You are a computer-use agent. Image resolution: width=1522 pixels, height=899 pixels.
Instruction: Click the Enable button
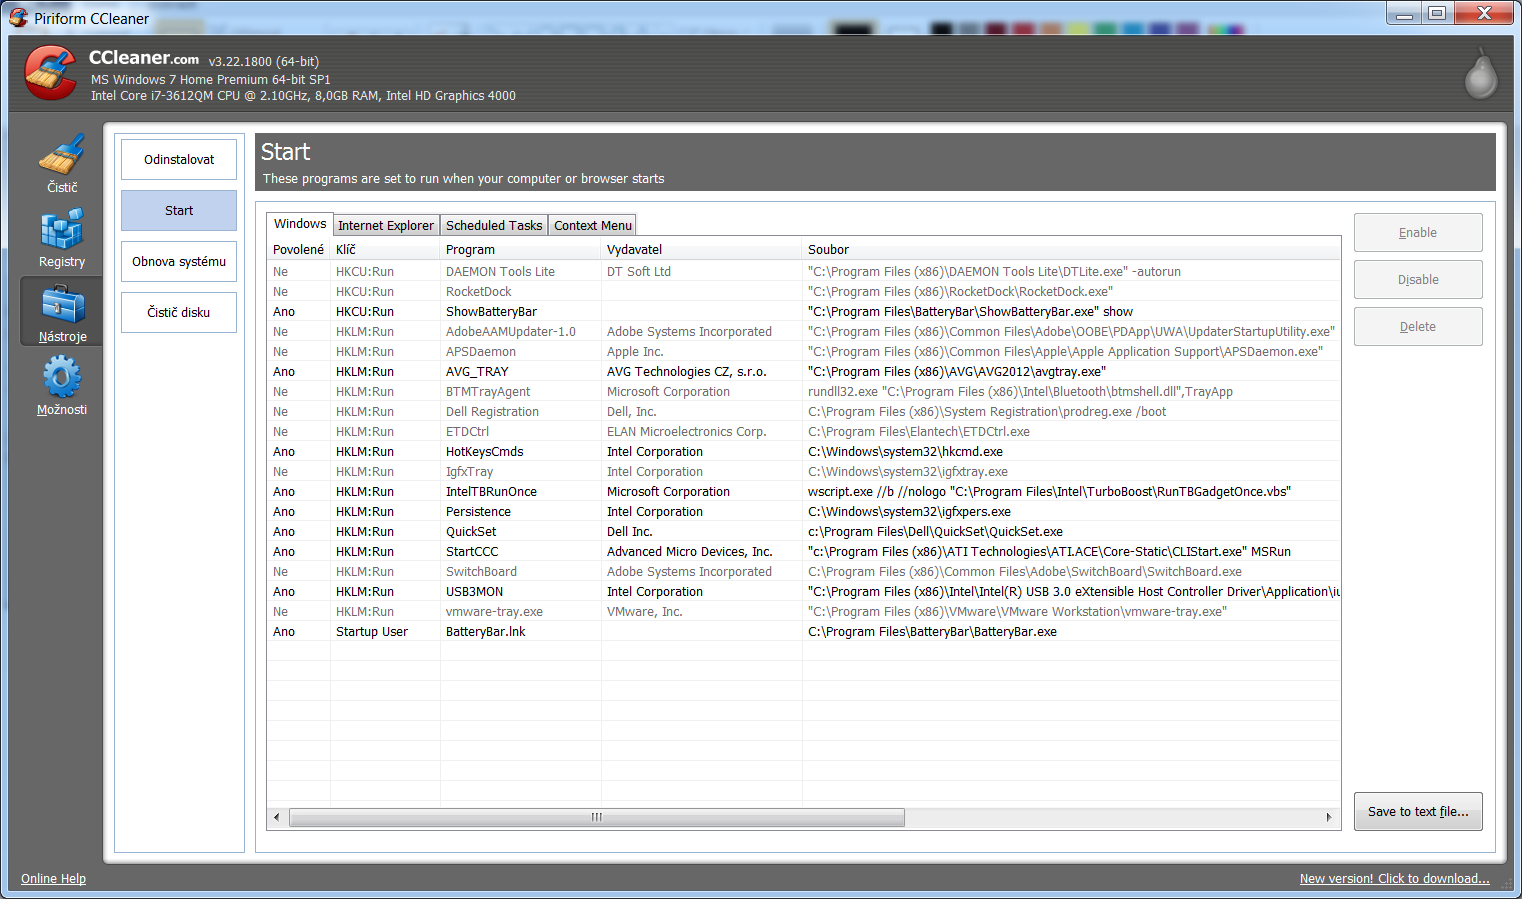pos(1418,233)
